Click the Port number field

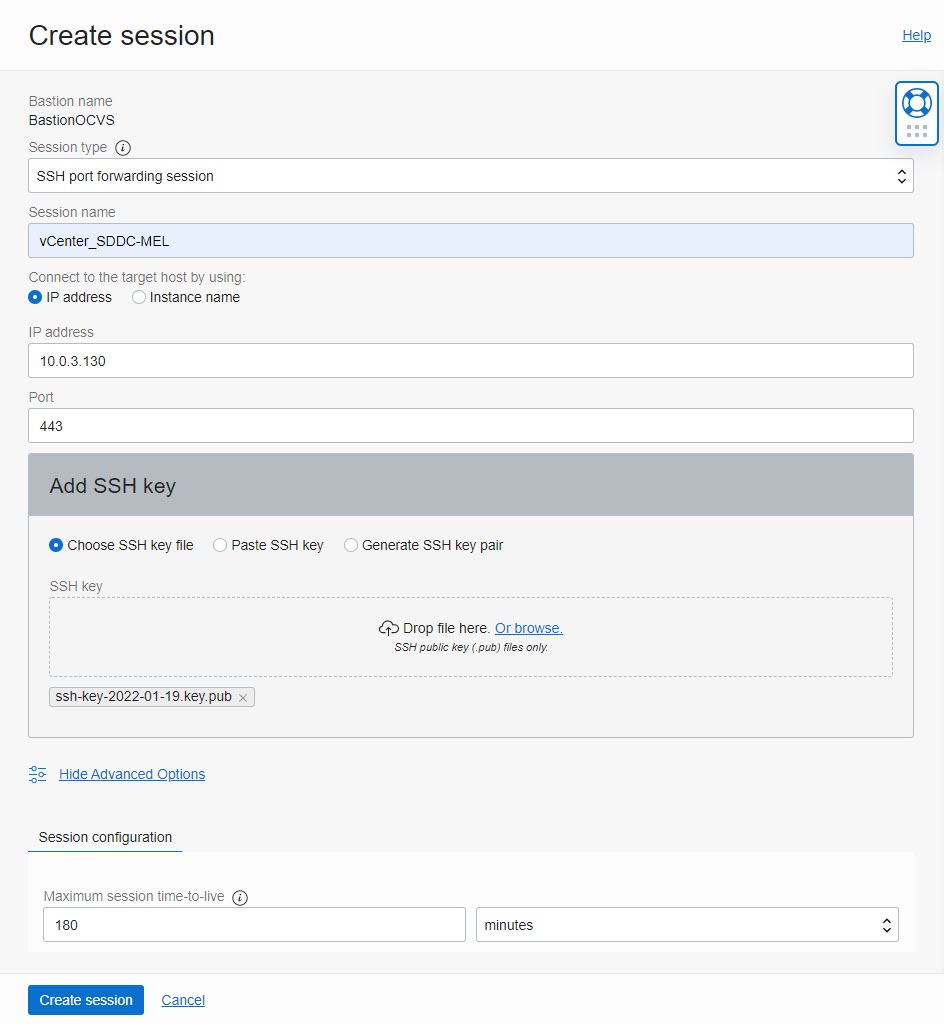pos(470,425)
